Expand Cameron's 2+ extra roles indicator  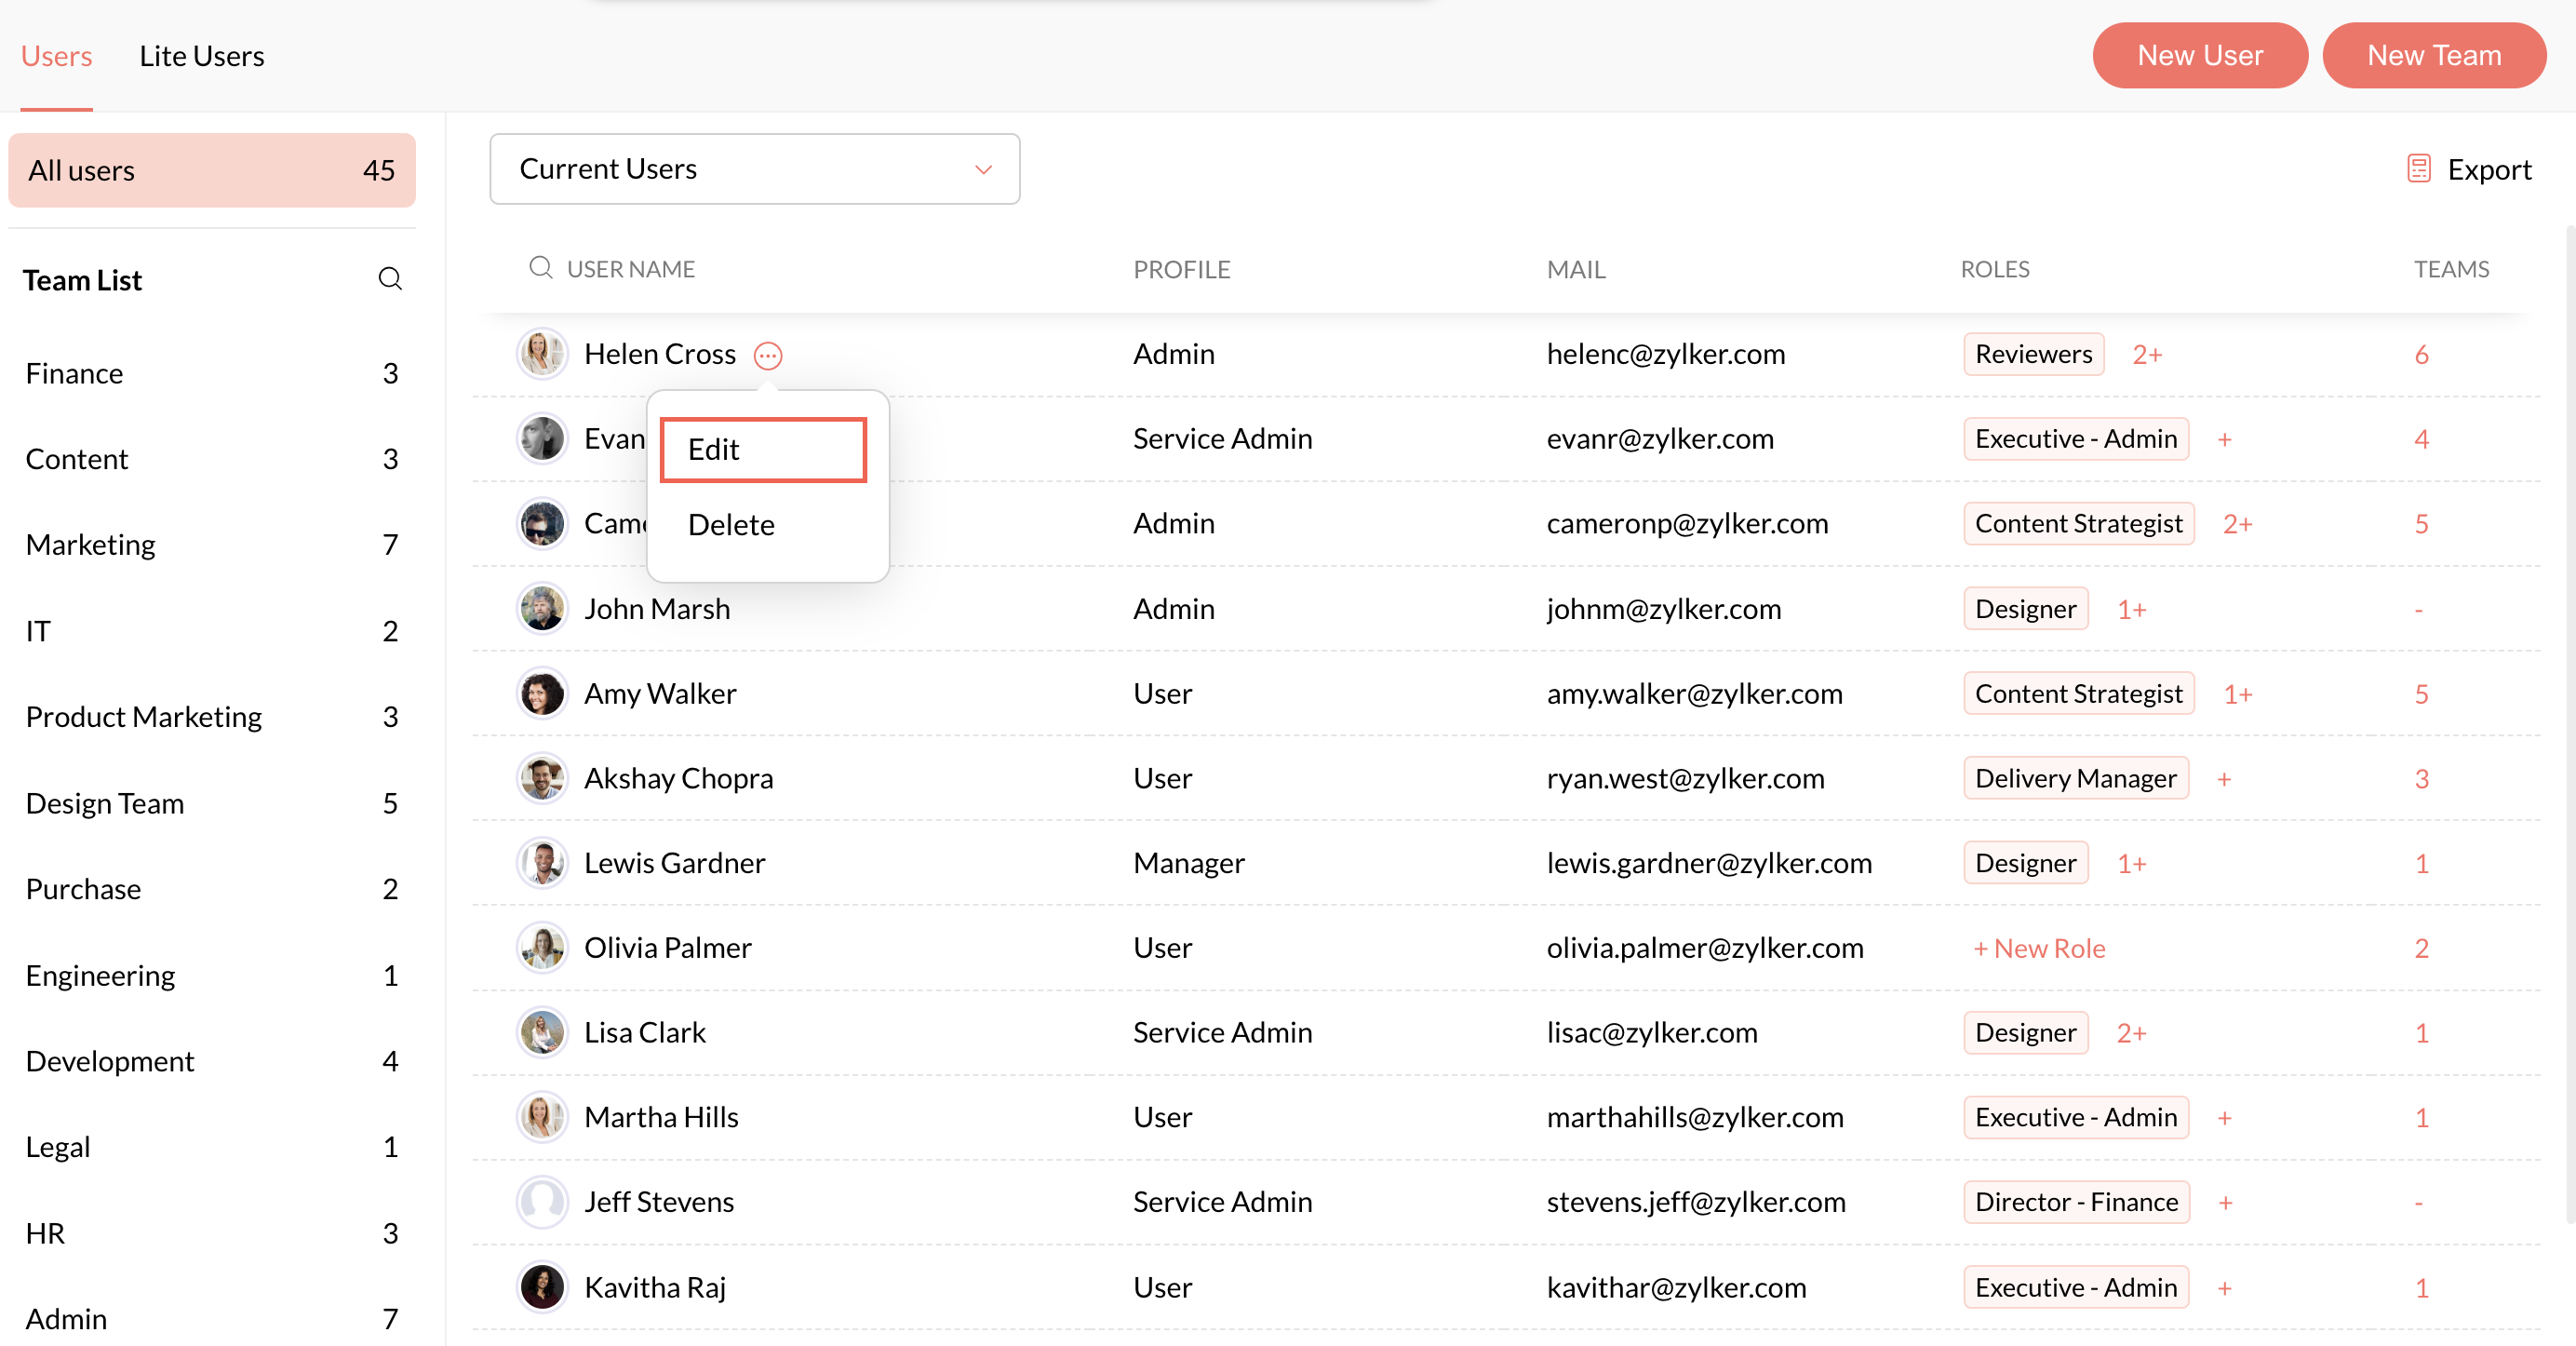pos(2237,524)
